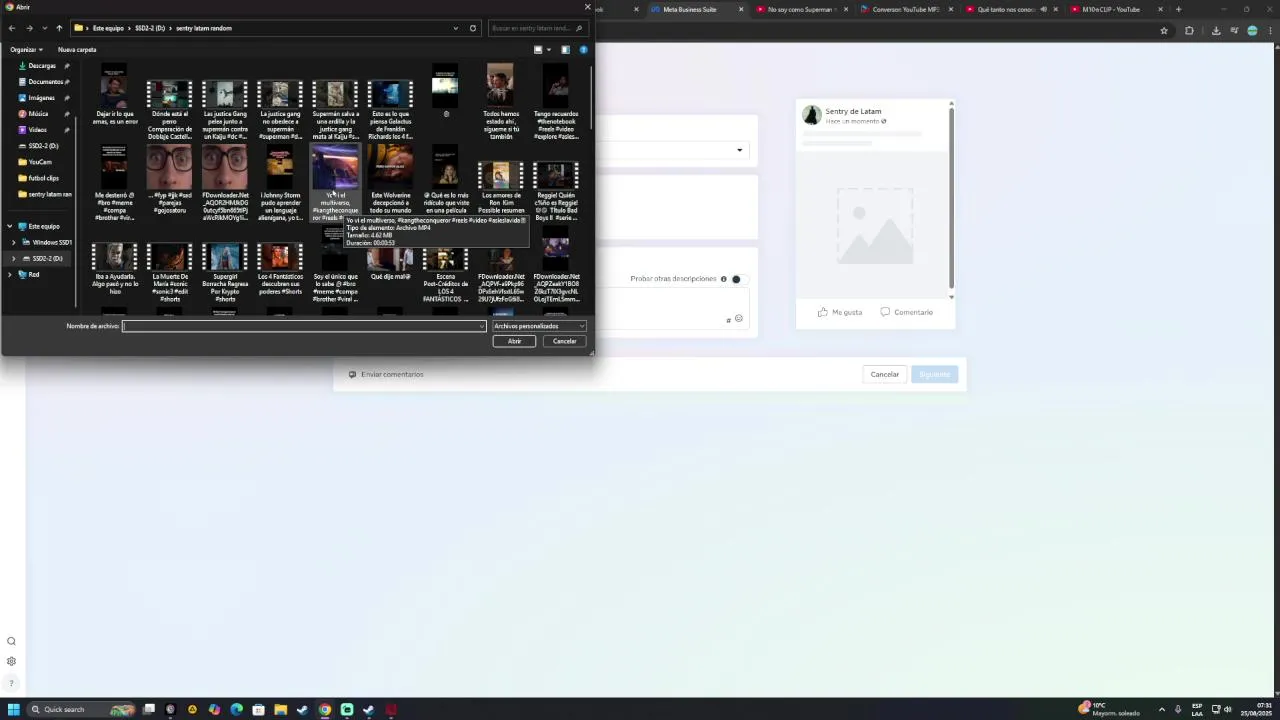Open Documentos in quick access
This screenshot has height=720, width=1280.
(45, 82)
